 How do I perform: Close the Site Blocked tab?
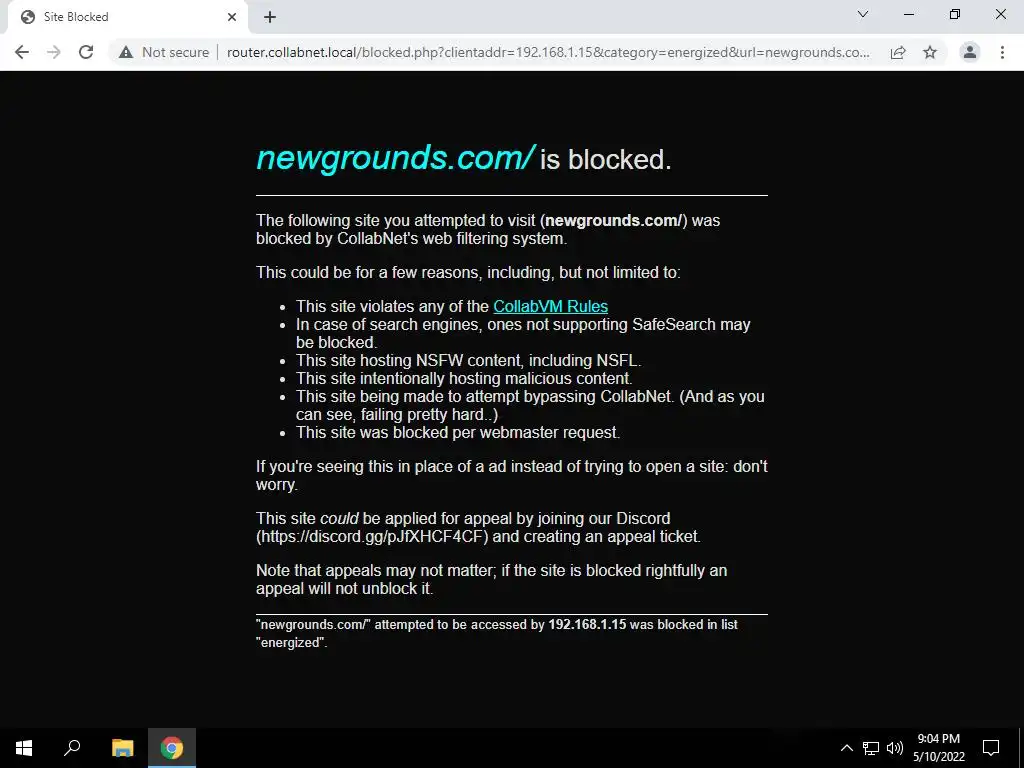(232, 17)
